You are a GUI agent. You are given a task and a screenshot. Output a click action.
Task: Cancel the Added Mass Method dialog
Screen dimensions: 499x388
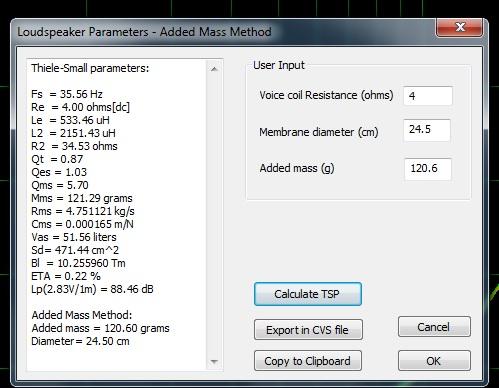[434, 327]
